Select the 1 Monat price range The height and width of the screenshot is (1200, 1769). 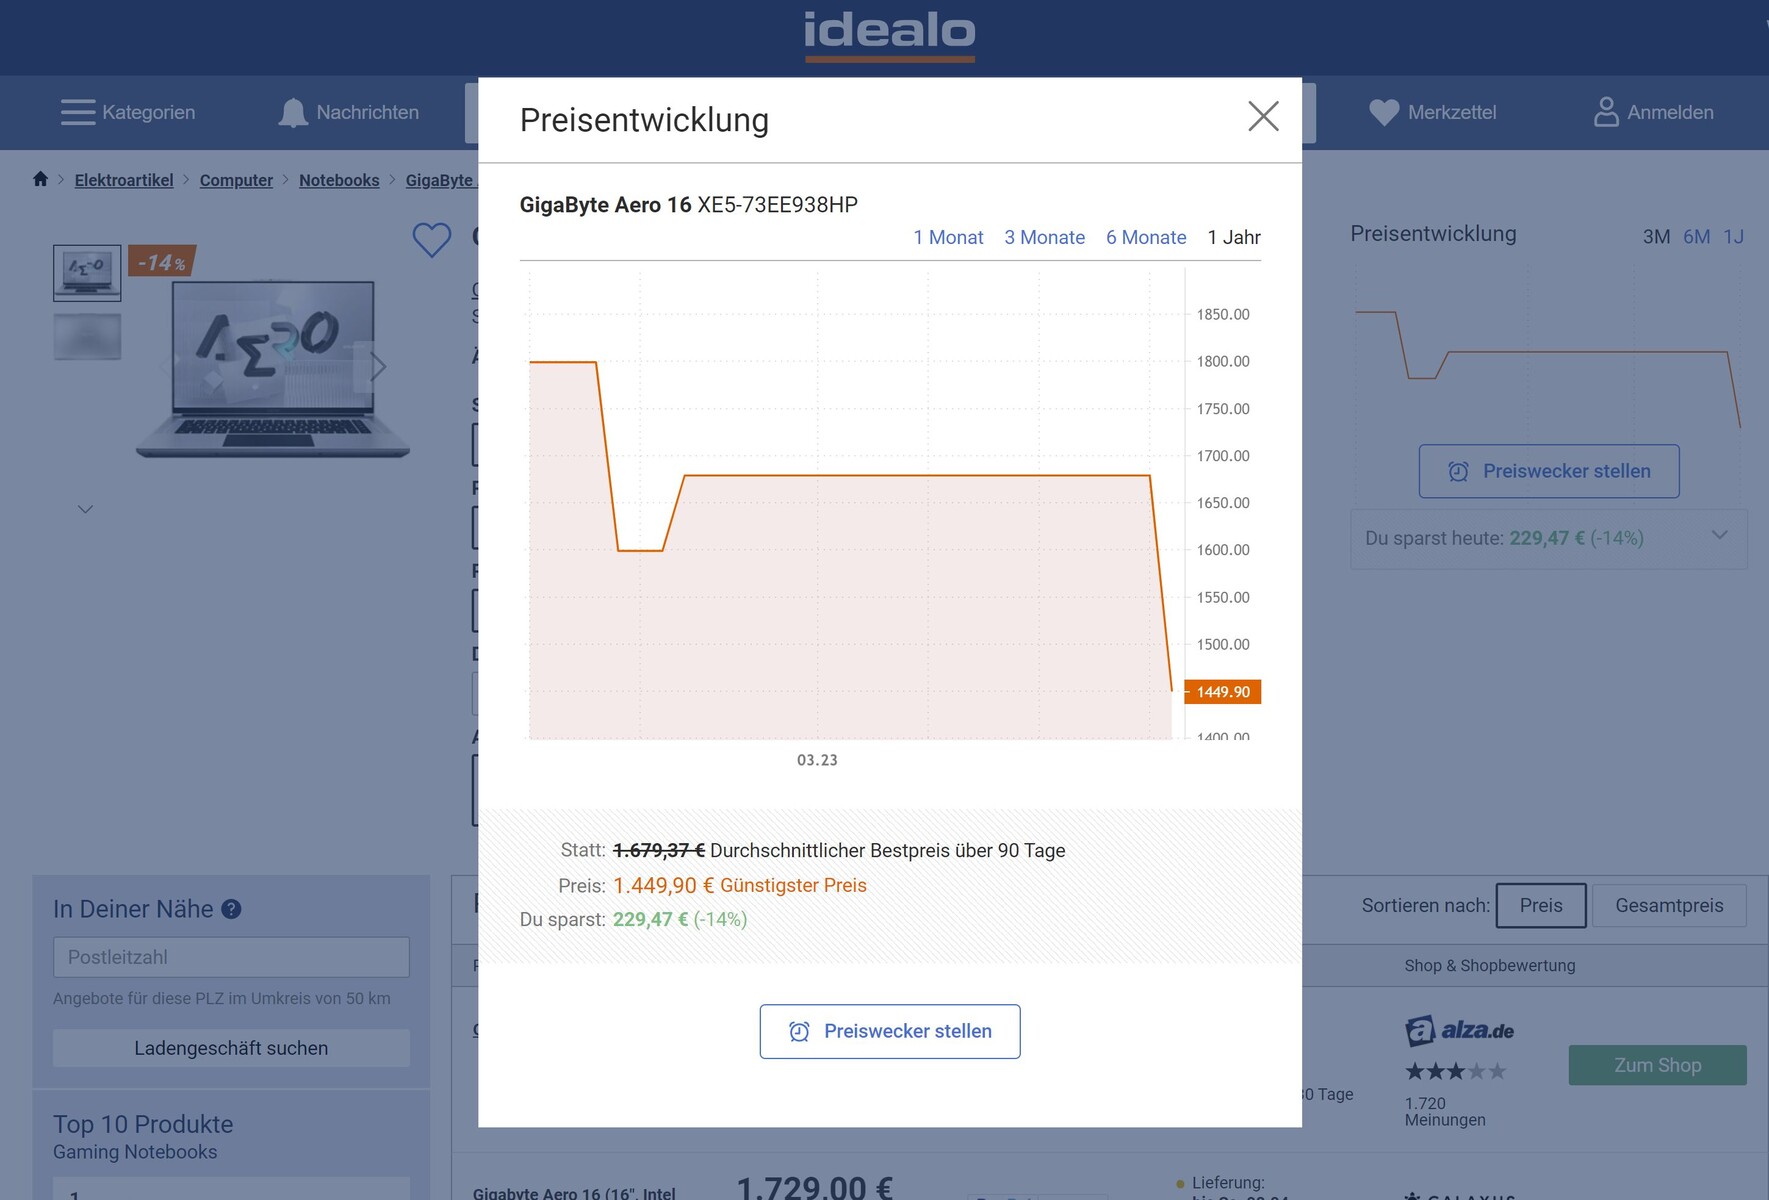pyautogui.click(x=948, y=237)
